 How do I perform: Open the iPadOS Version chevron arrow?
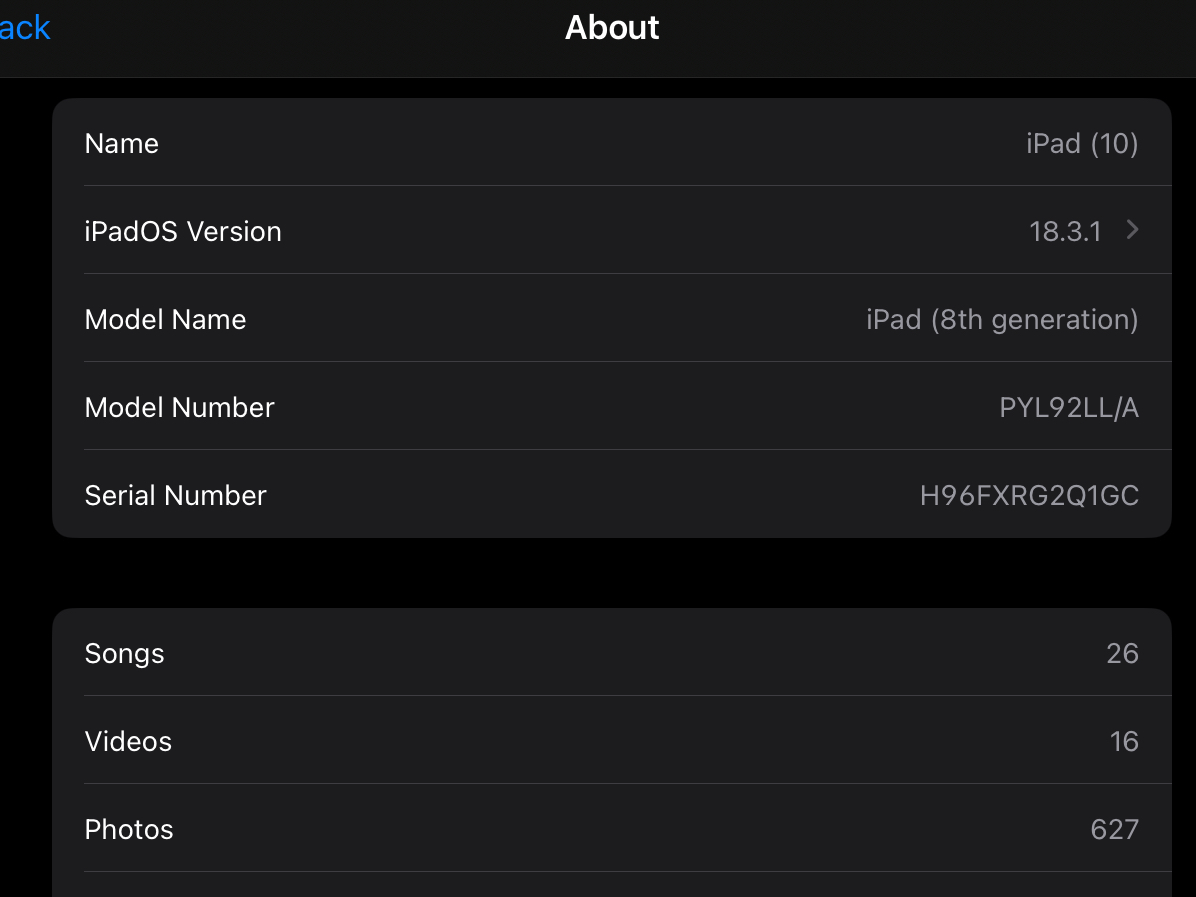1133,230
